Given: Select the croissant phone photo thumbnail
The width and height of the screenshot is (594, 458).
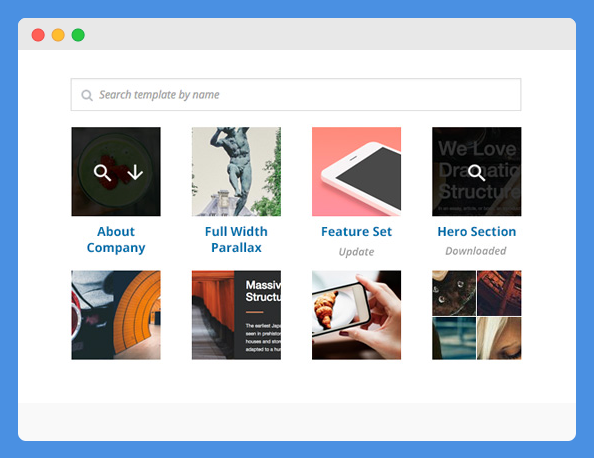Looking at the screenshot, I should [356, 315].
